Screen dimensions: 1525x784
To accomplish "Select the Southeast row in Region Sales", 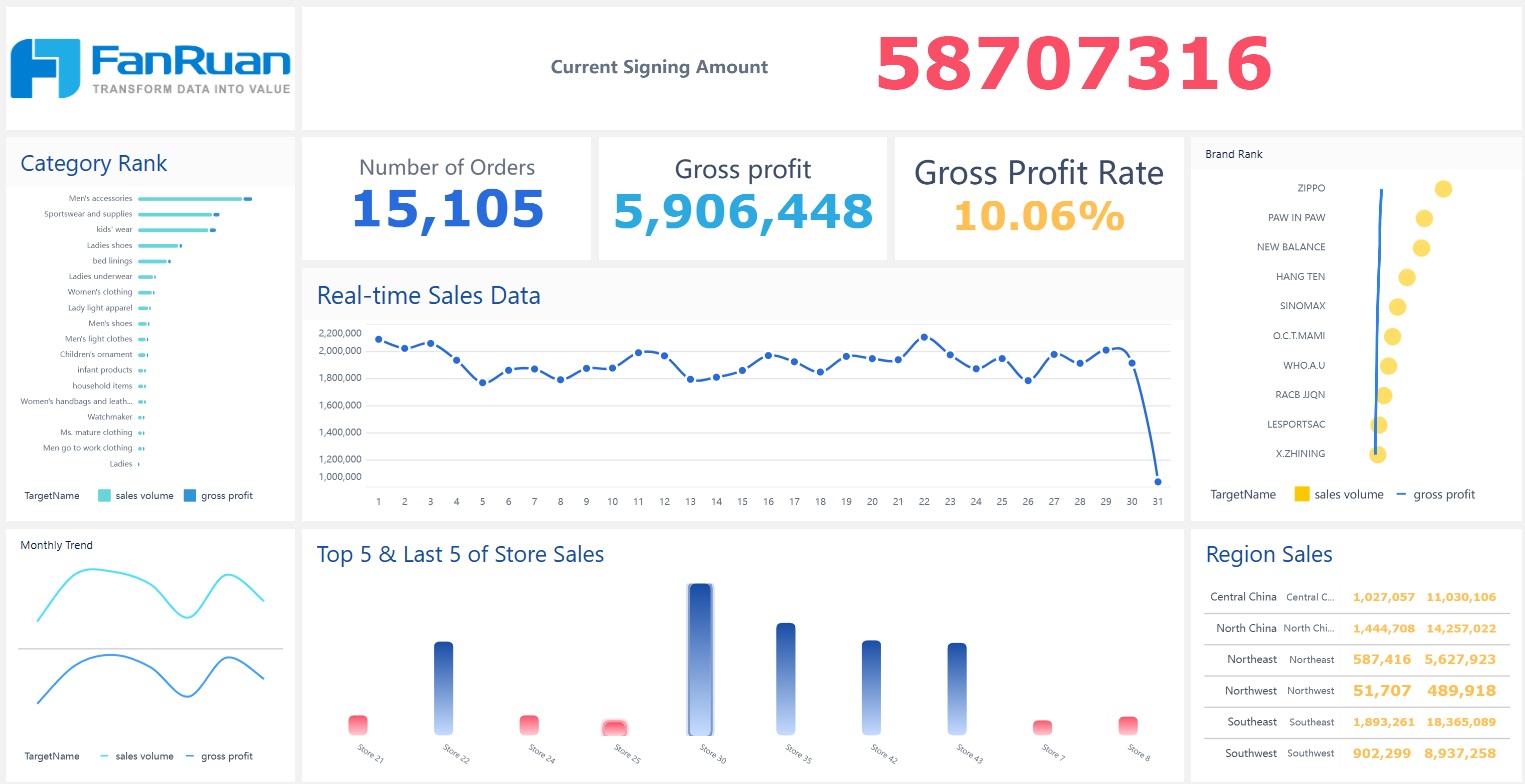I will click(1352, 722).
